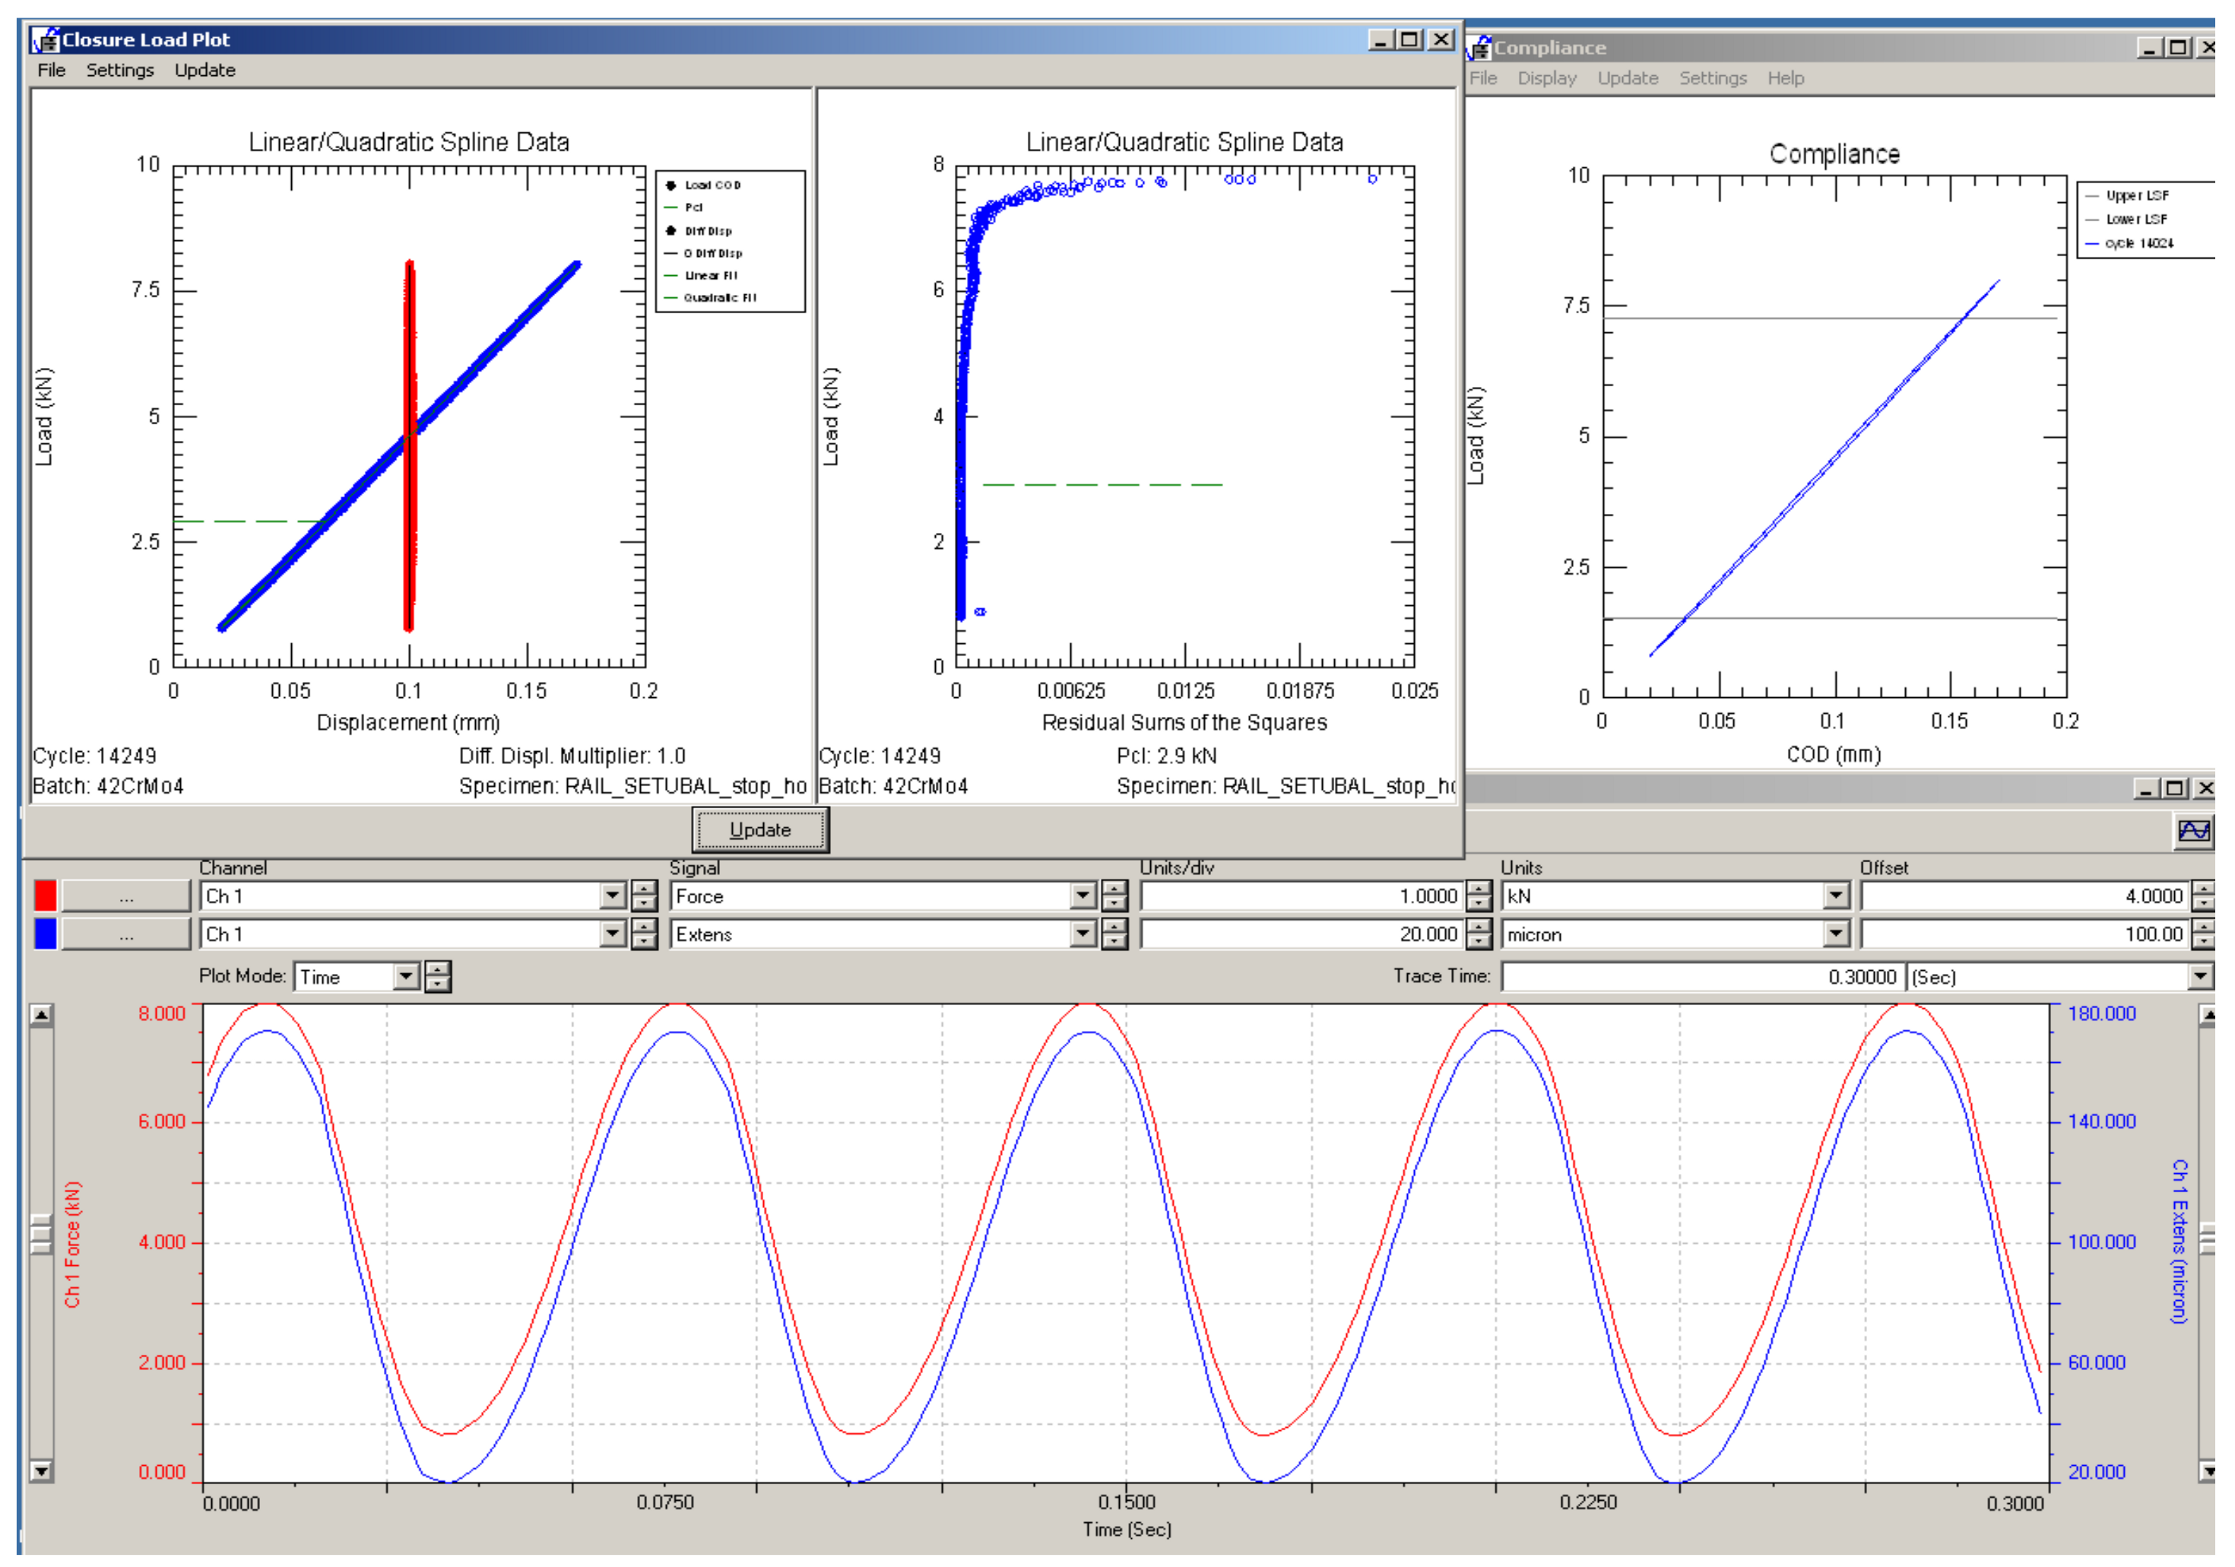Open the ellipsis button for blue trace

[126, 933]
